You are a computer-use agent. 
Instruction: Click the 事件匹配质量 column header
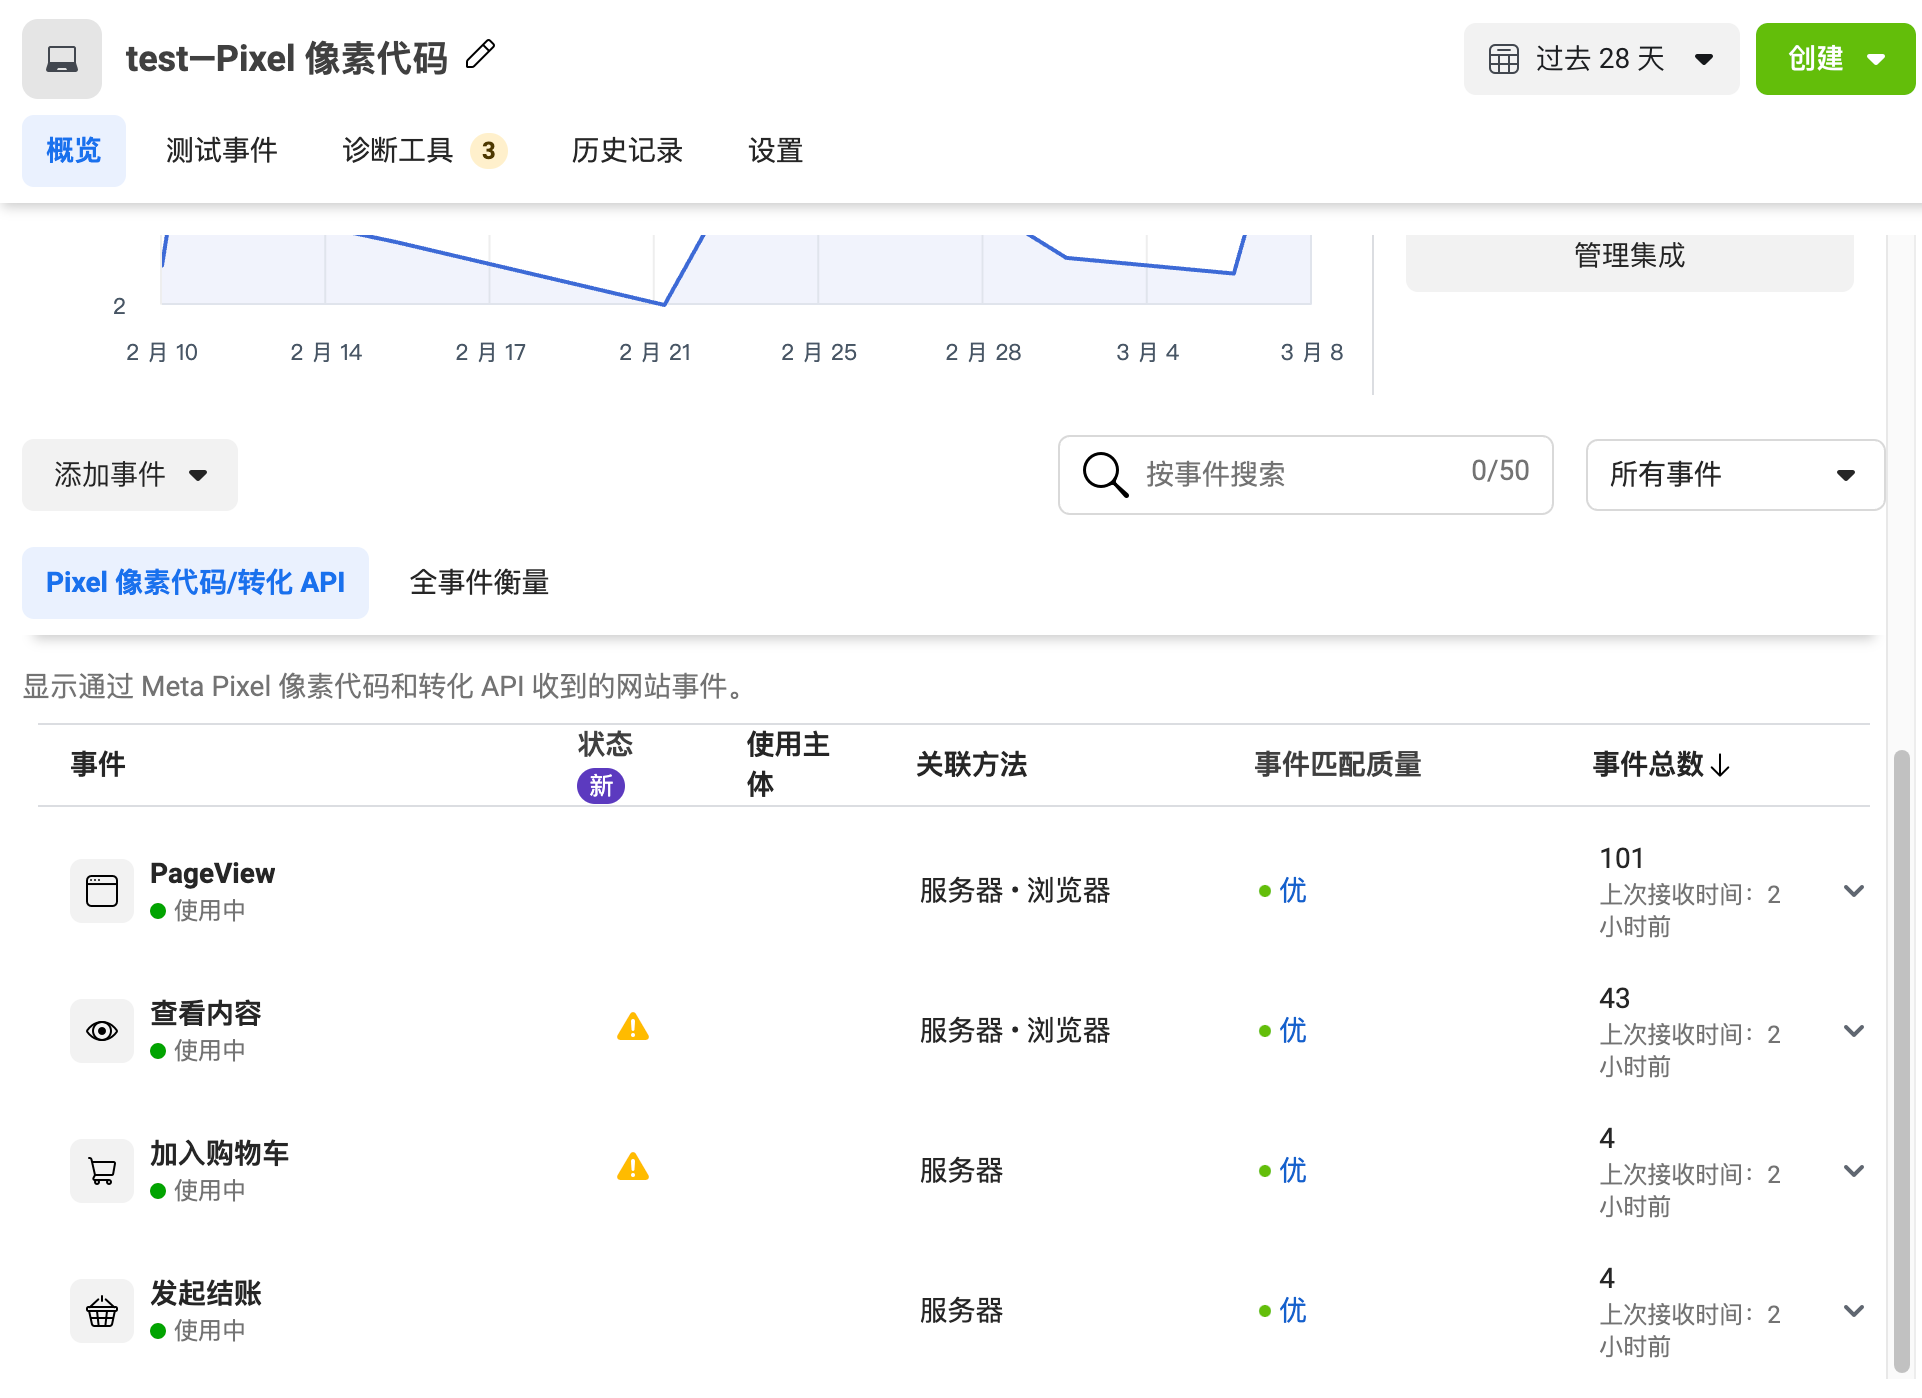pyautogui.click(x=1338, y=765)
